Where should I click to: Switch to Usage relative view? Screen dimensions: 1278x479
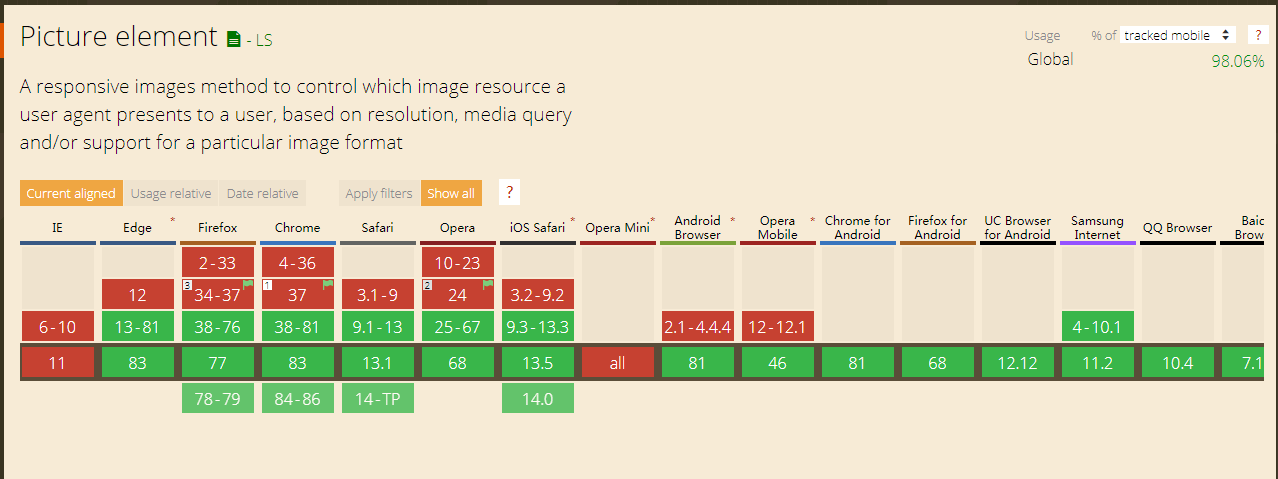coord(171,193)
